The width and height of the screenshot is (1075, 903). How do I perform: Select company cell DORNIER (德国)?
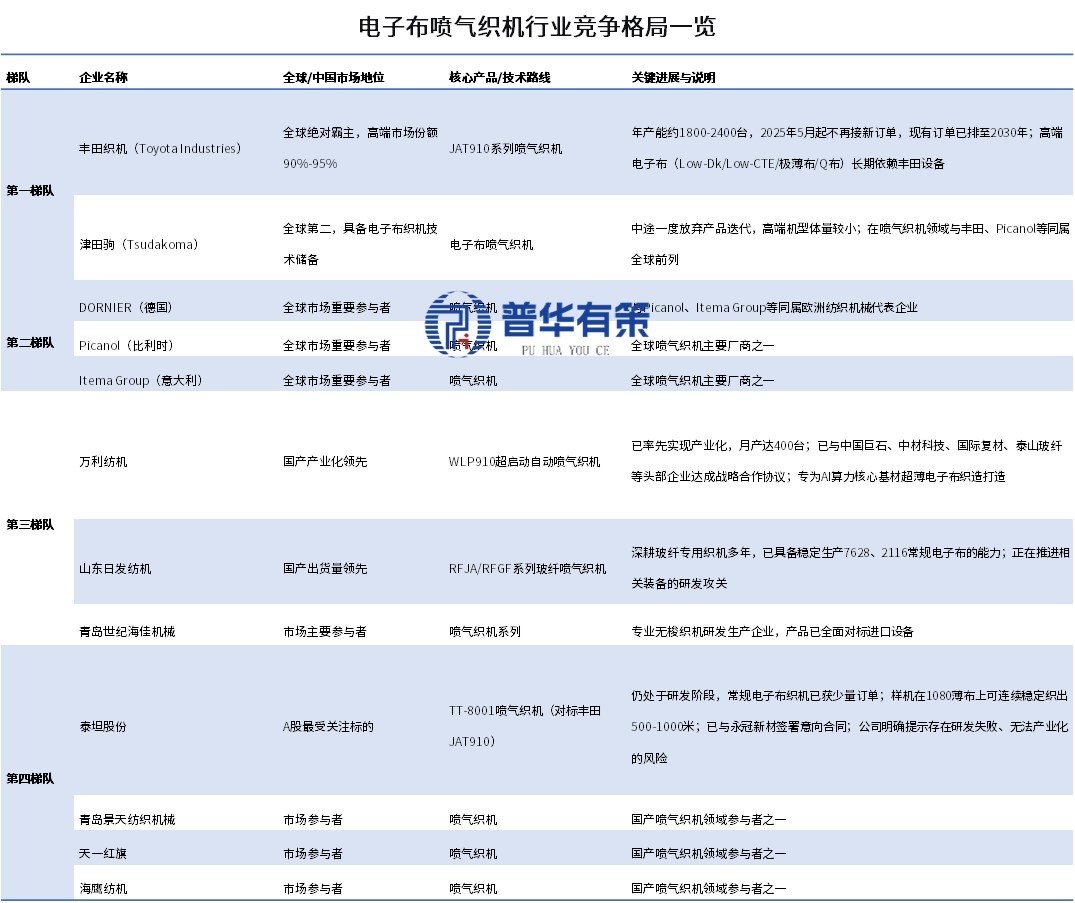click(126, 308)
